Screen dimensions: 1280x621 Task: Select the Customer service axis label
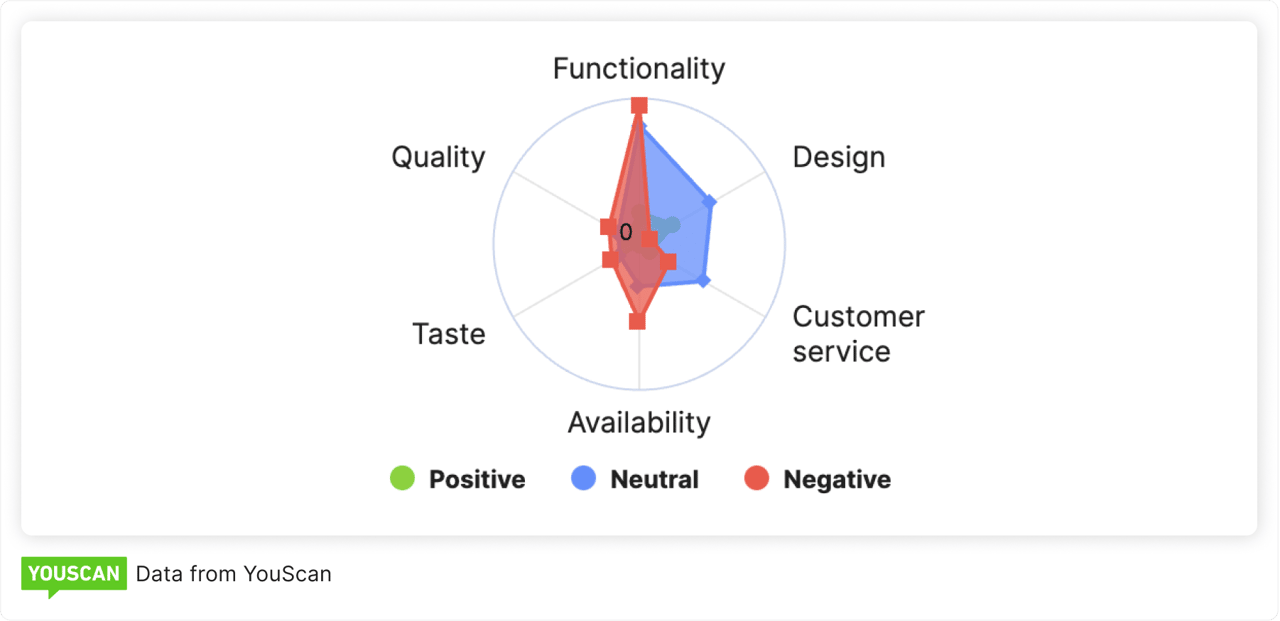point(858,334)
